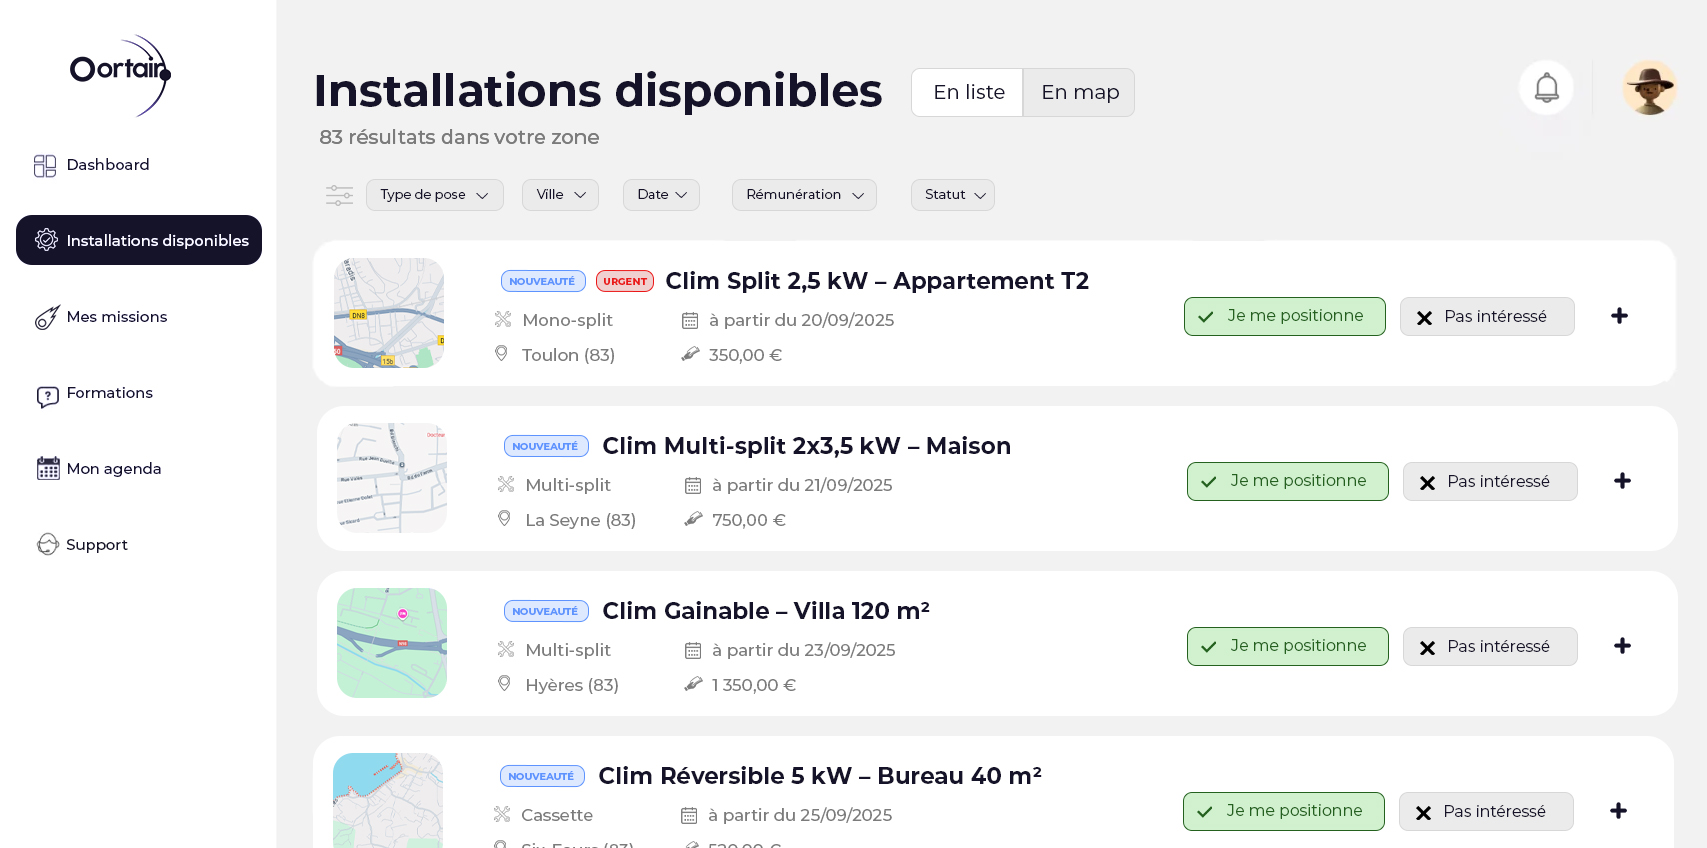Expand Hyères listing with plus icon
1707x848 pixels.
tap(1622, 646)
